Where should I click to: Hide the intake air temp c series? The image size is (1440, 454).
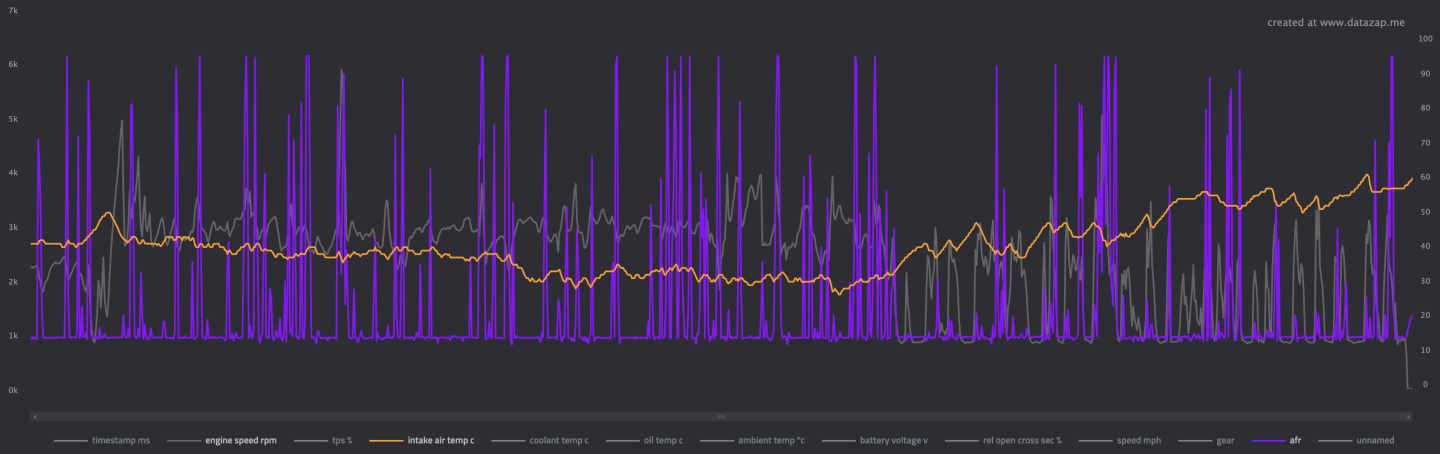click(422, 440)
